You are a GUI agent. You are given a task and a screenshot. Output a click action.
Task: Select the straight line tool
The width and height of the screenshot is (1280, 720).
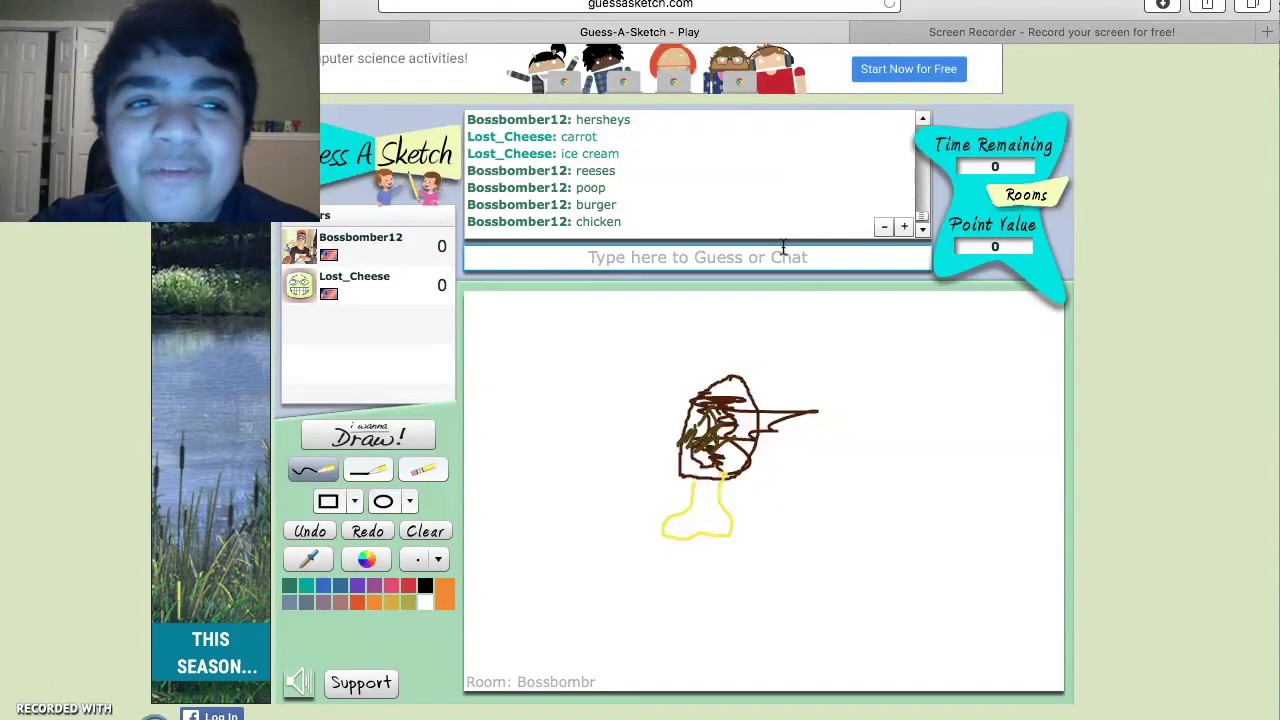pos(368,470)
